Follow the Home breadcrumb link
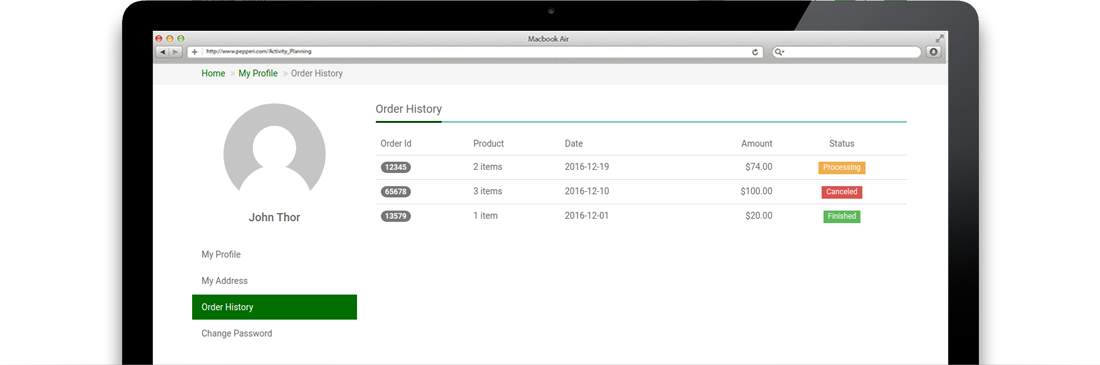Image resolution: width=1100 pixels, height=365 pixels. click(213, 73)
